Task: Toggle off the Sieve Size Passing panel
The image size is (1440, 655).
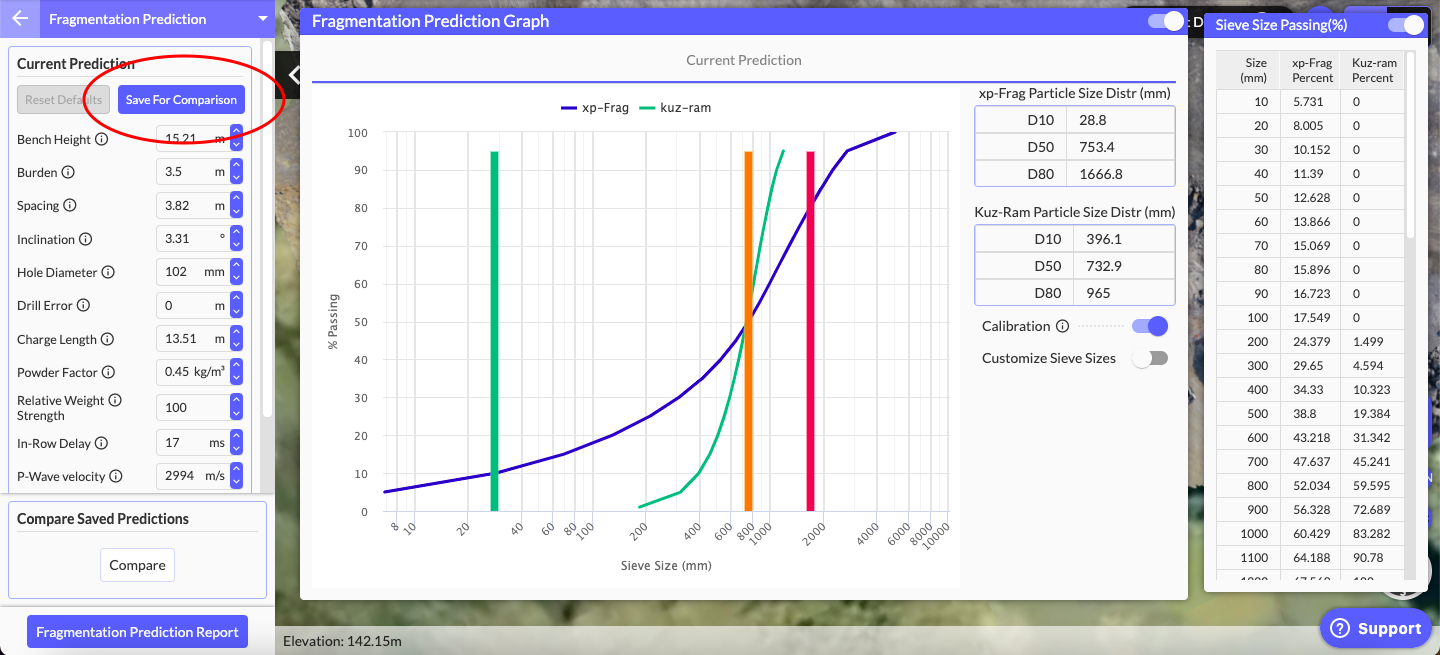Action: [1405, 25]
